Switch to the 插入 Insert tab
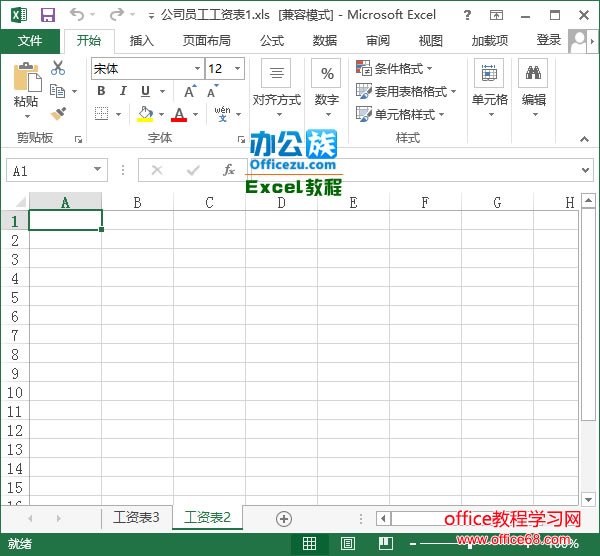 click(x=142, y=40)
